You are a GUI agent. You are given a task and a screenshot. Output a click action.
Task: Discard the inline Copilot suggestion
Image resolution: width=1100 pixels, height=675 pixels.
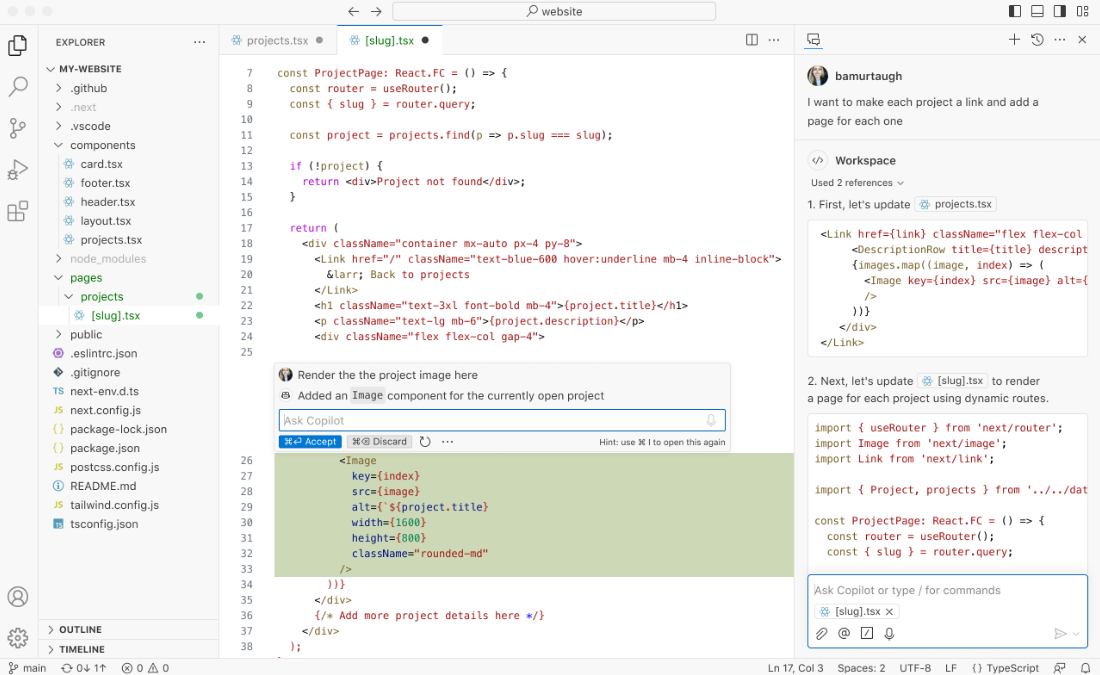pyautogui.click(x=380, y=440)
